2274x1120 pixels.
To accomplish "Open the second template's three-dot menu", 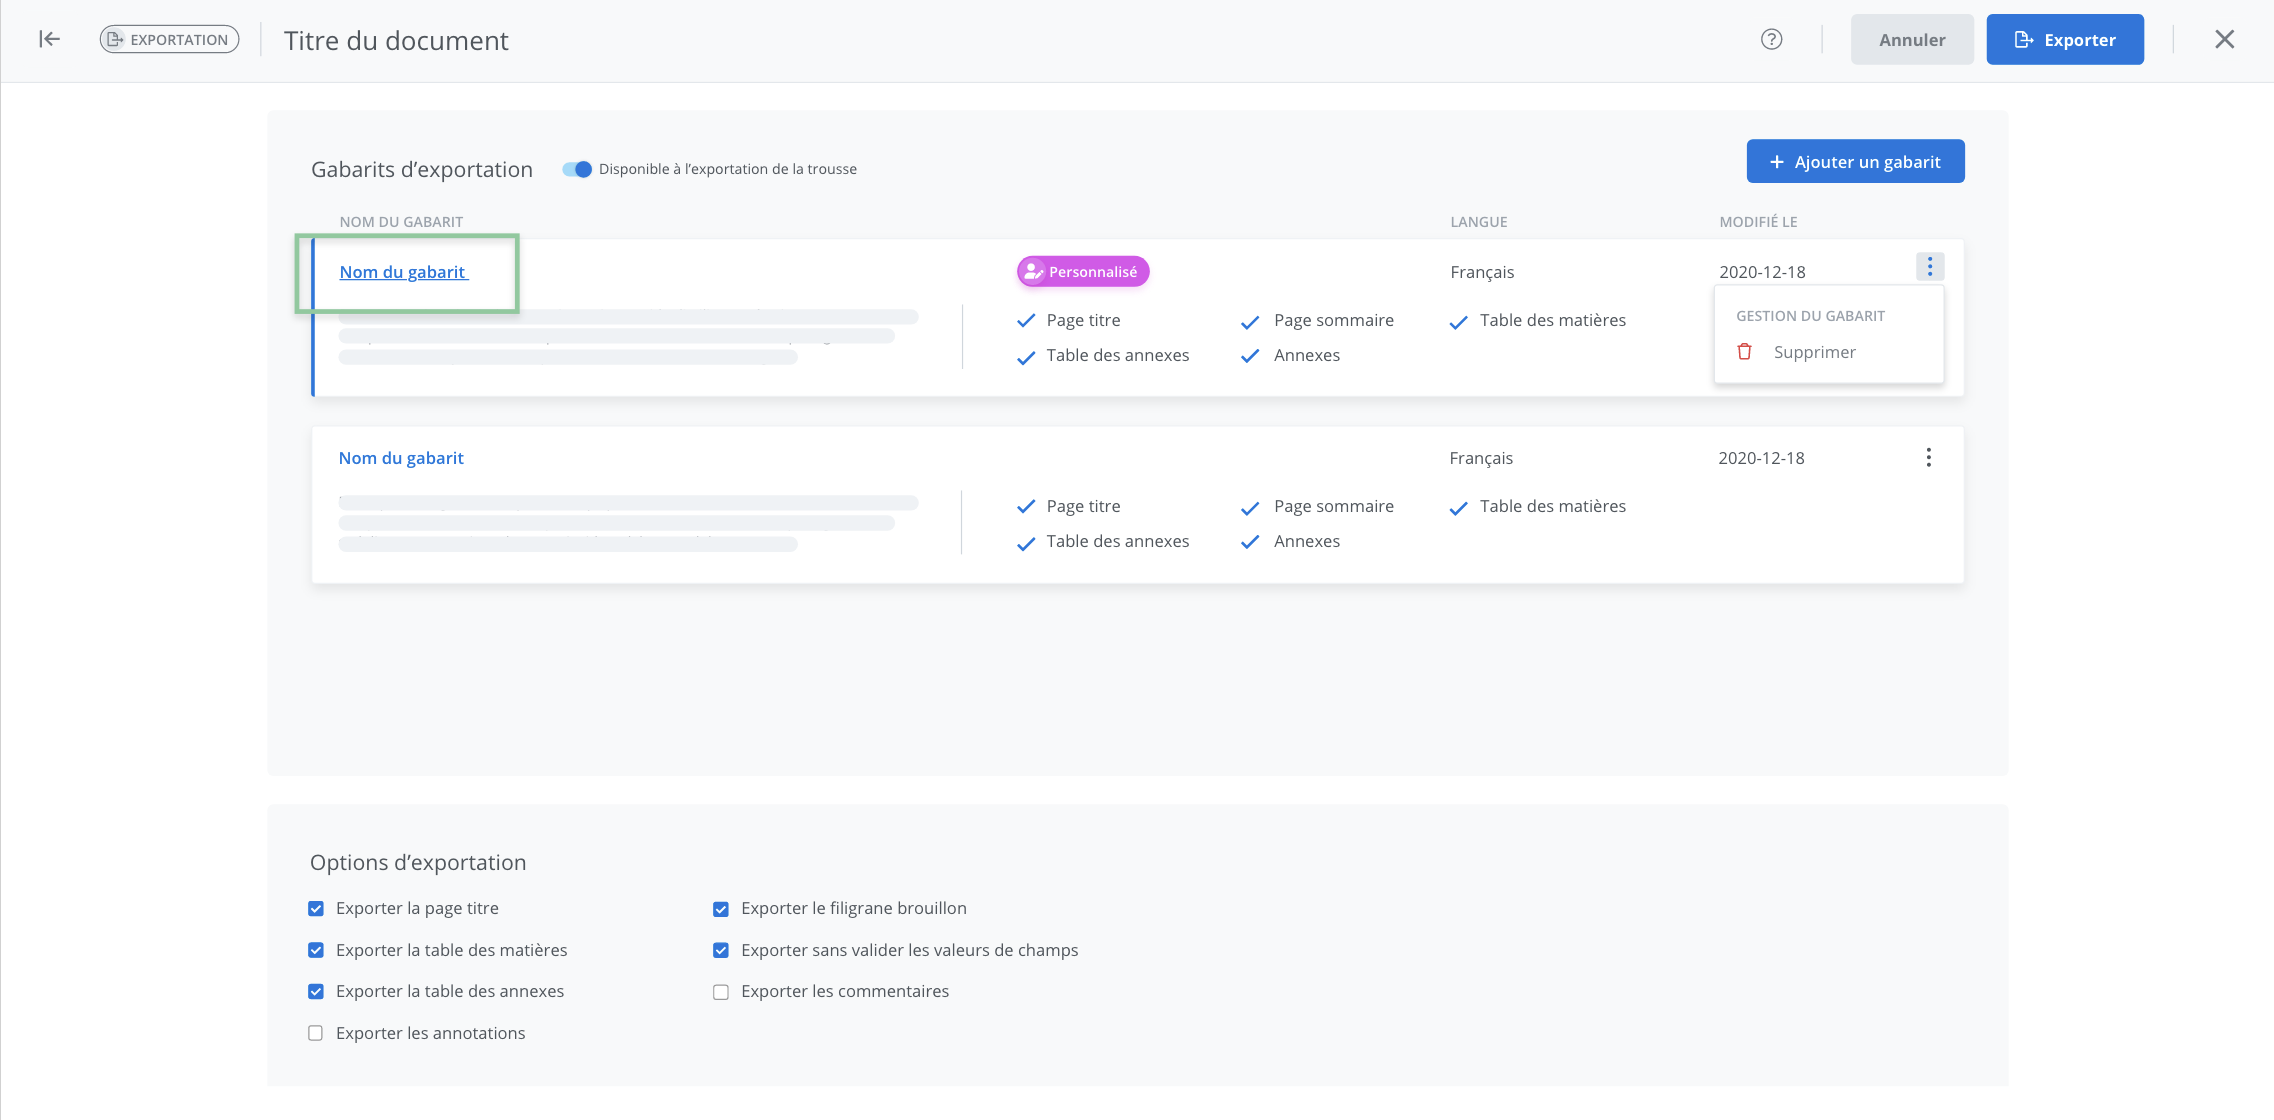I will coord(1928,458).
